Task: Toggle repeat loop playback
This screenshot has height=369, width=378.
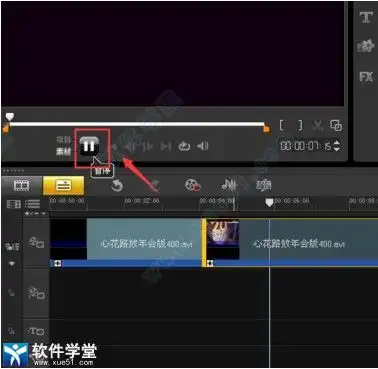Action: pyautogui.click(x=184, y=146)
